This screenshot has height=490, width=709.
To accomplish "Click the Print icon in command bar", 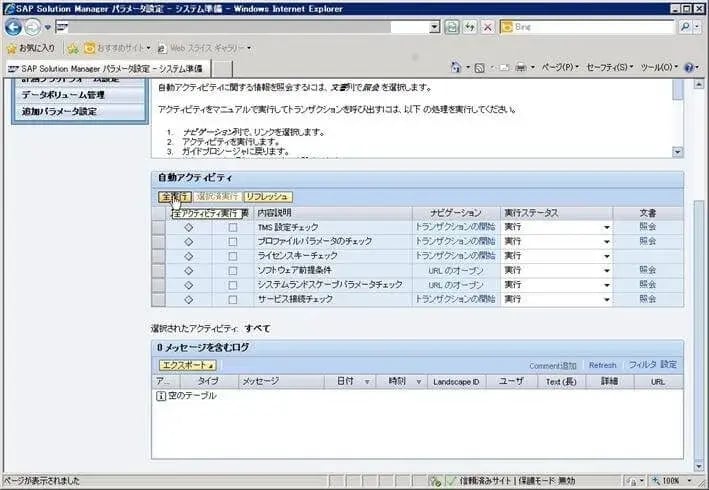I will [521, 67].
